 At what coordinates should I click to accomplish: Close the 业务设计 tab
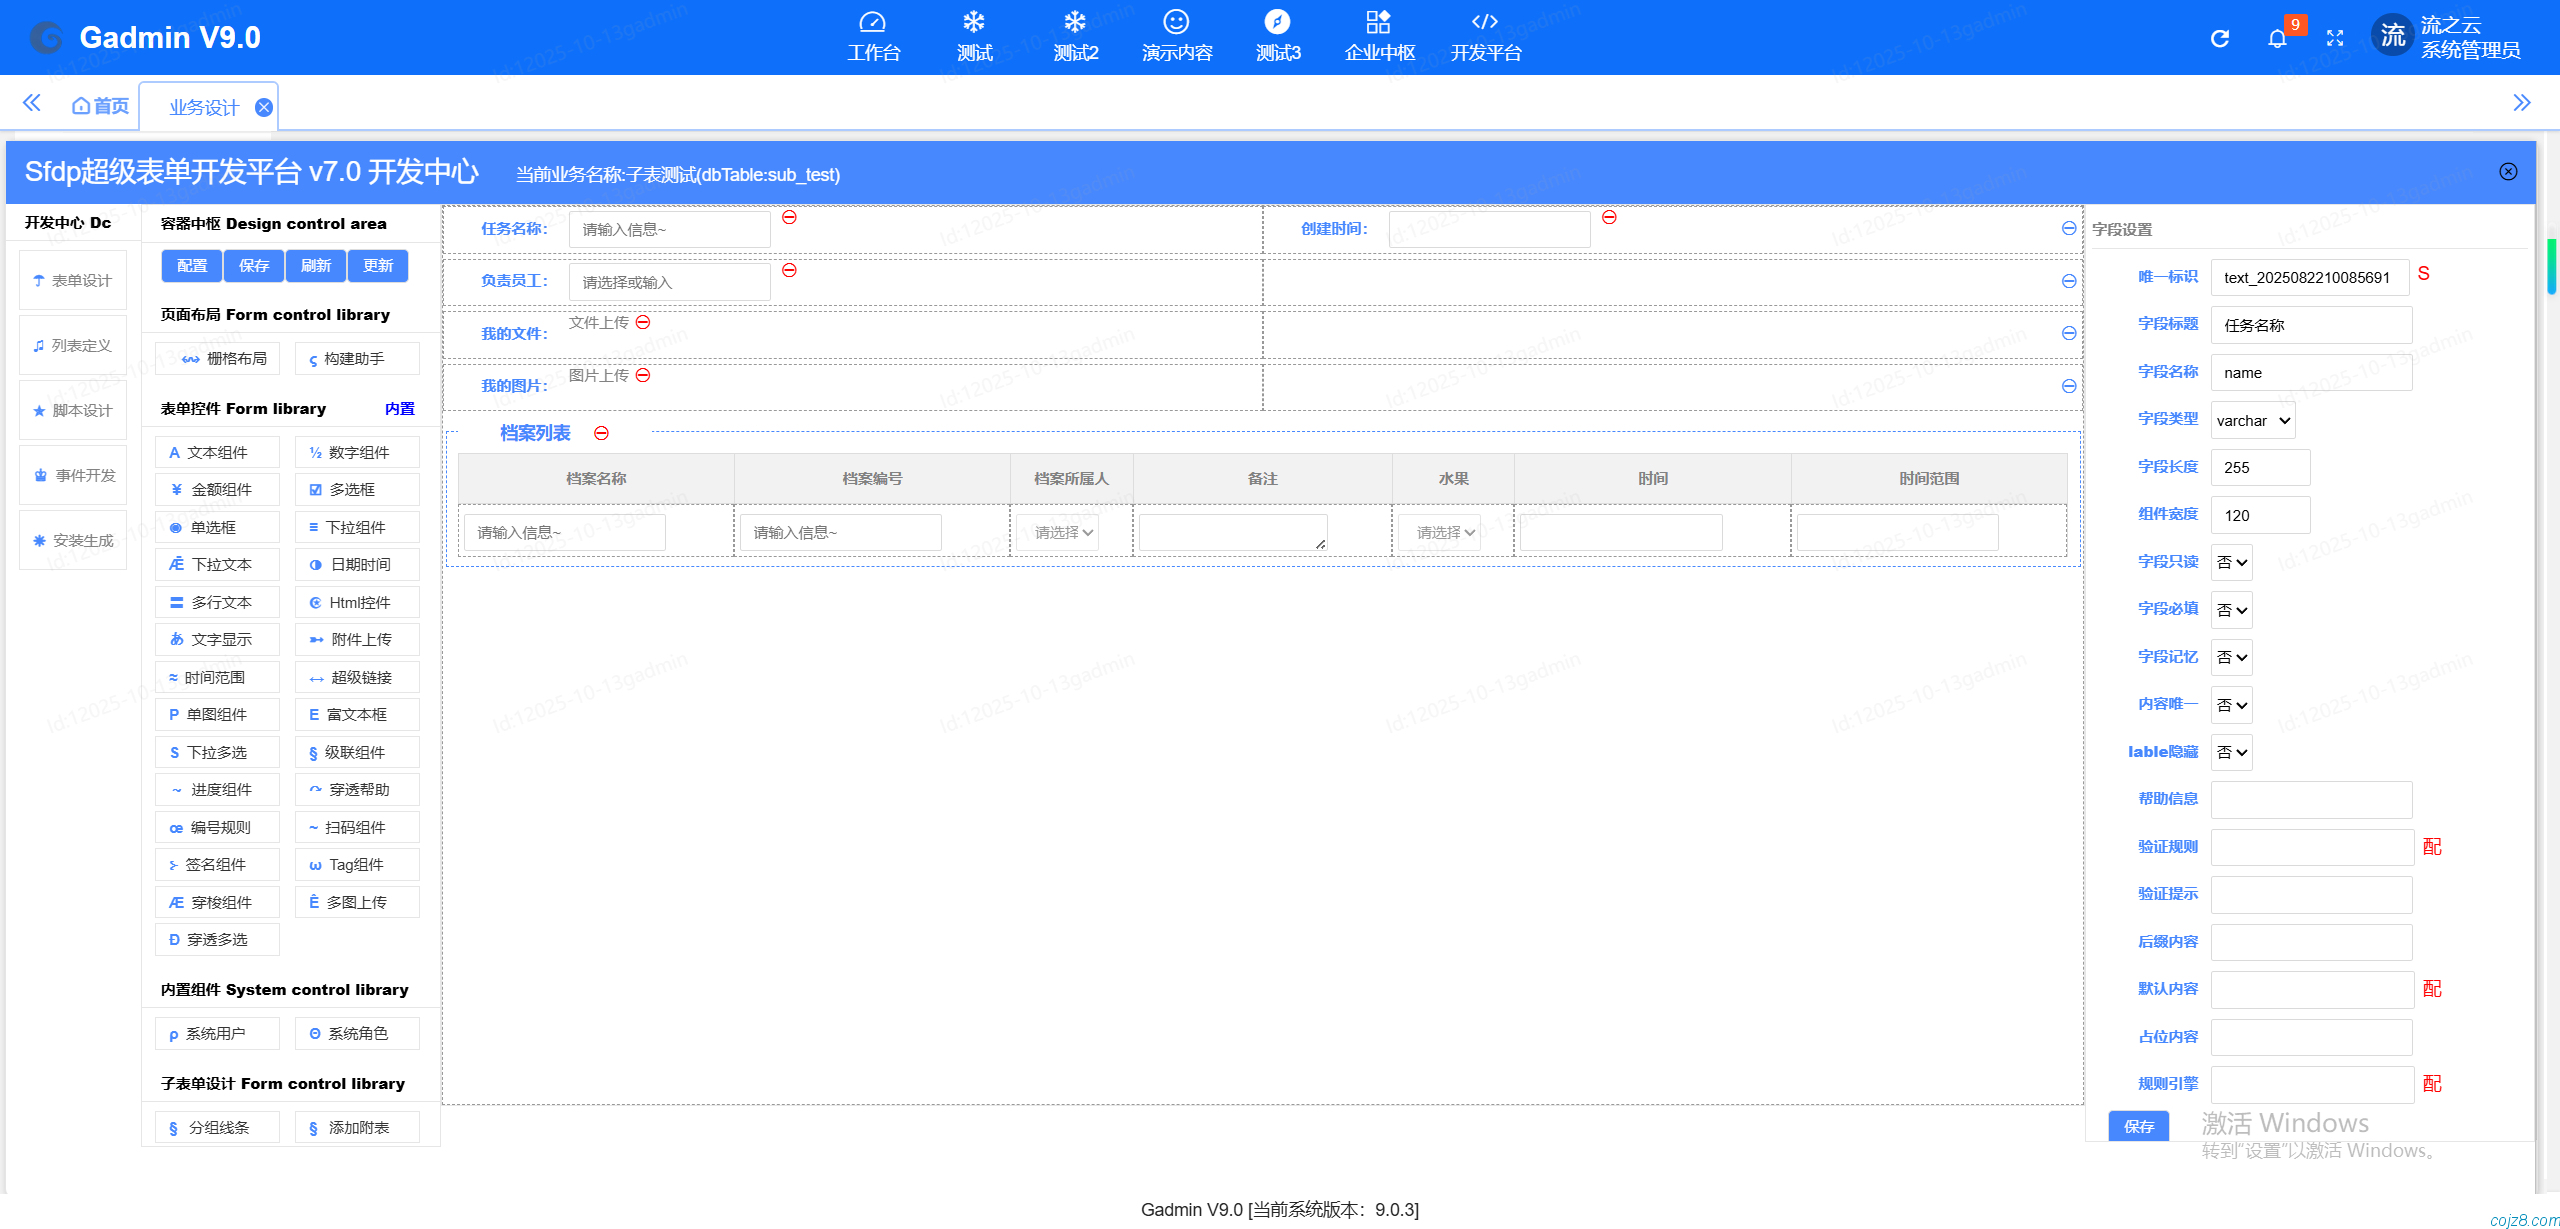264,107
